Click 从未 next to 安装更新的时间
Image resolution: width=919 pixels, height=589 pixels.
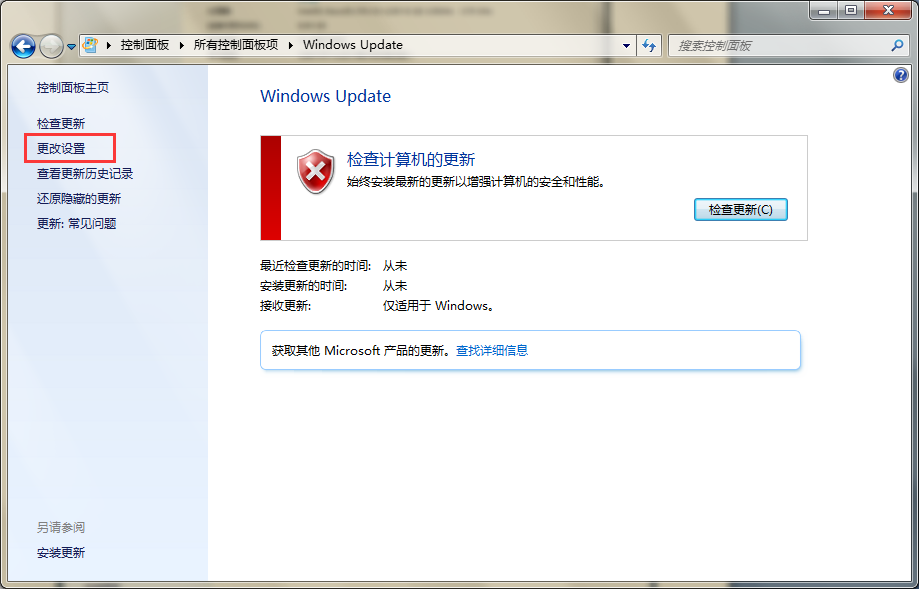click(x=395, y=286)
